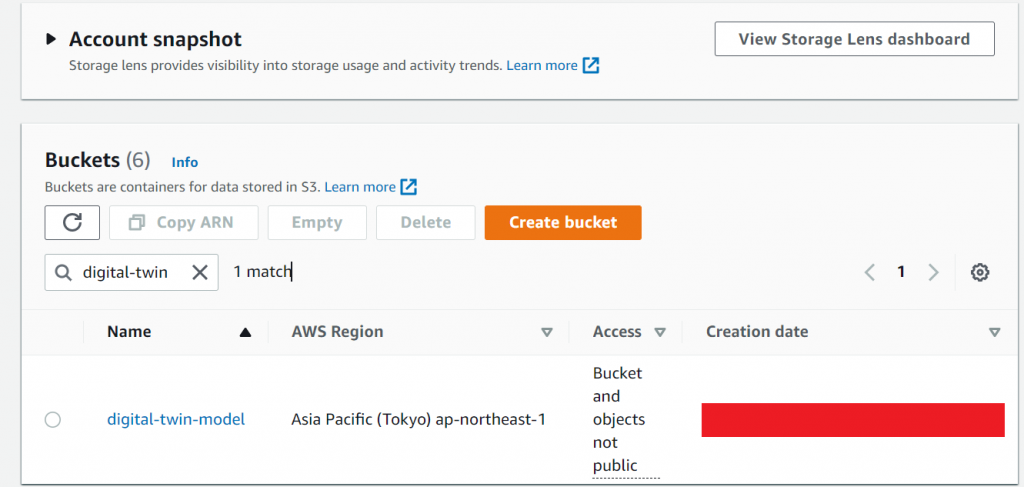Viewport: 1024px width, 487px height.
Task: Go to previous page chevron
Action: coord(870,272)
